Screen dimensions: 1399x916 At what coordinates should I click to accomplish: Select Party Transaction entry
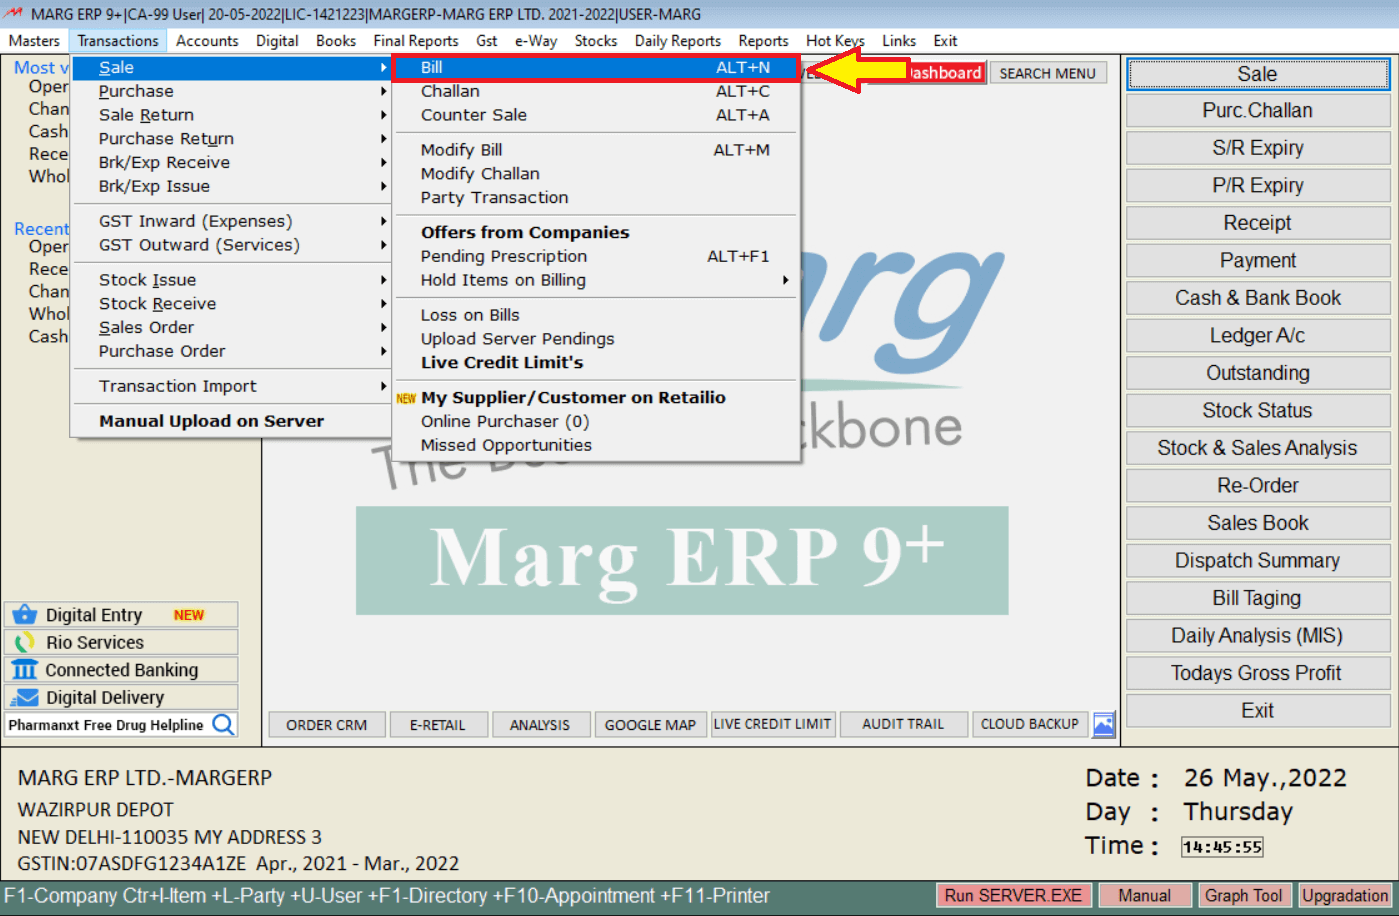coord(596,198)
